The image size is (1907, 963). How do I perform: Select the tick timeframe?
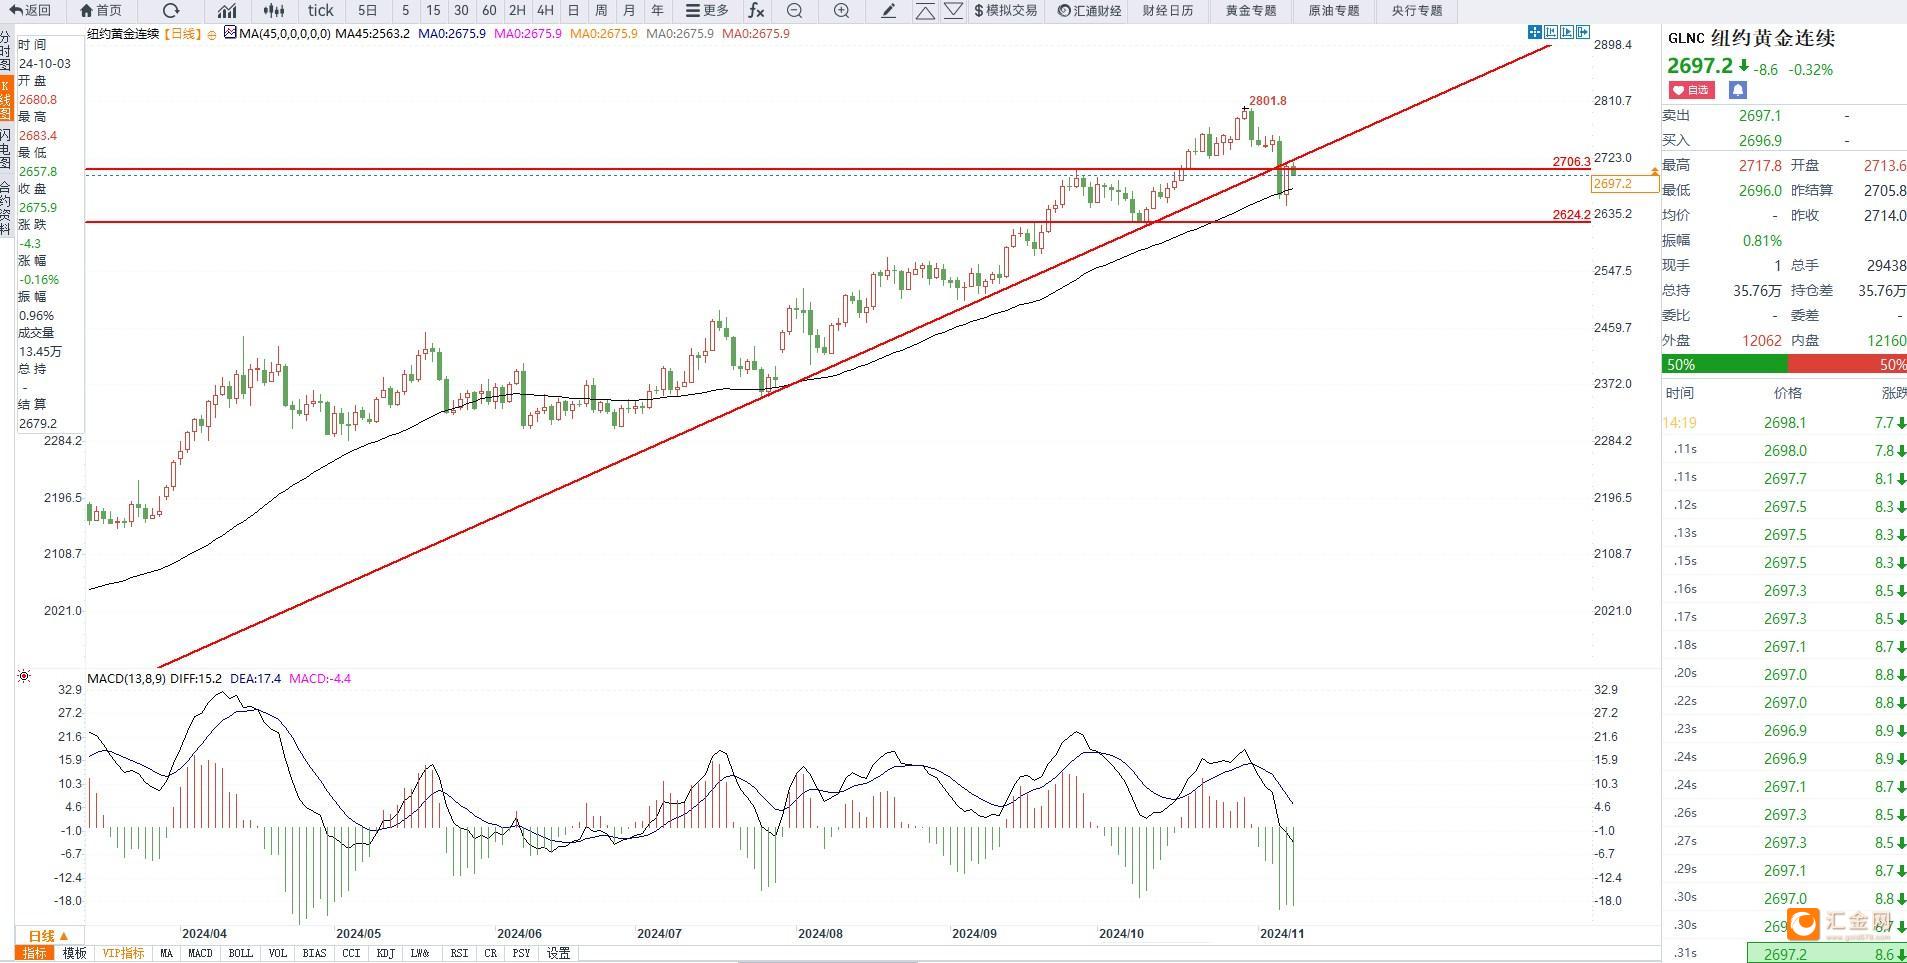point(321,10)
